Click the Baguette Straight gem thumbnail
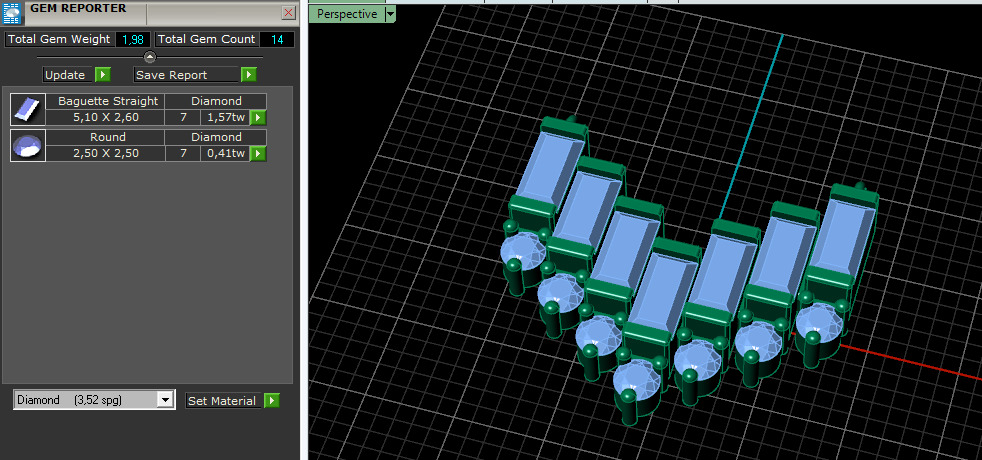This screenshot has width=982, height=460. coord(28,110)
